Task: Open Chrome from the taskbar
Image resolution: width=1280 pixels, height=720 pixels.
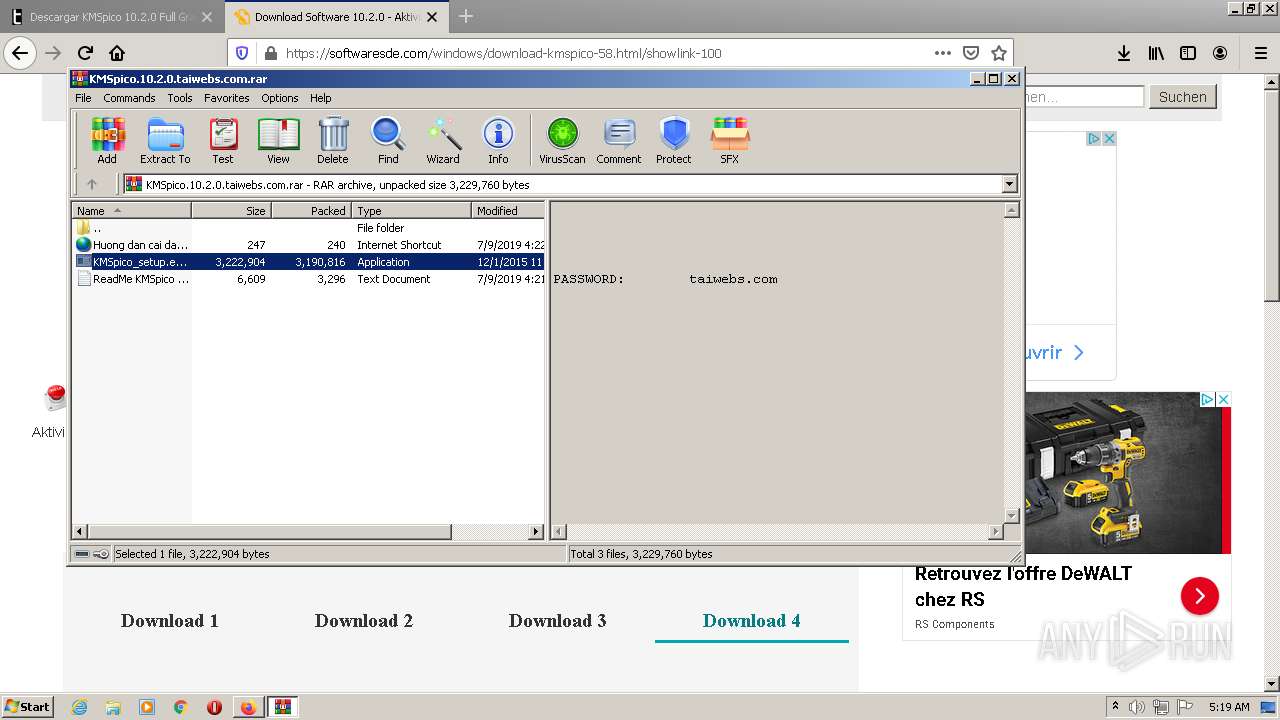Action: coord(180,707)
